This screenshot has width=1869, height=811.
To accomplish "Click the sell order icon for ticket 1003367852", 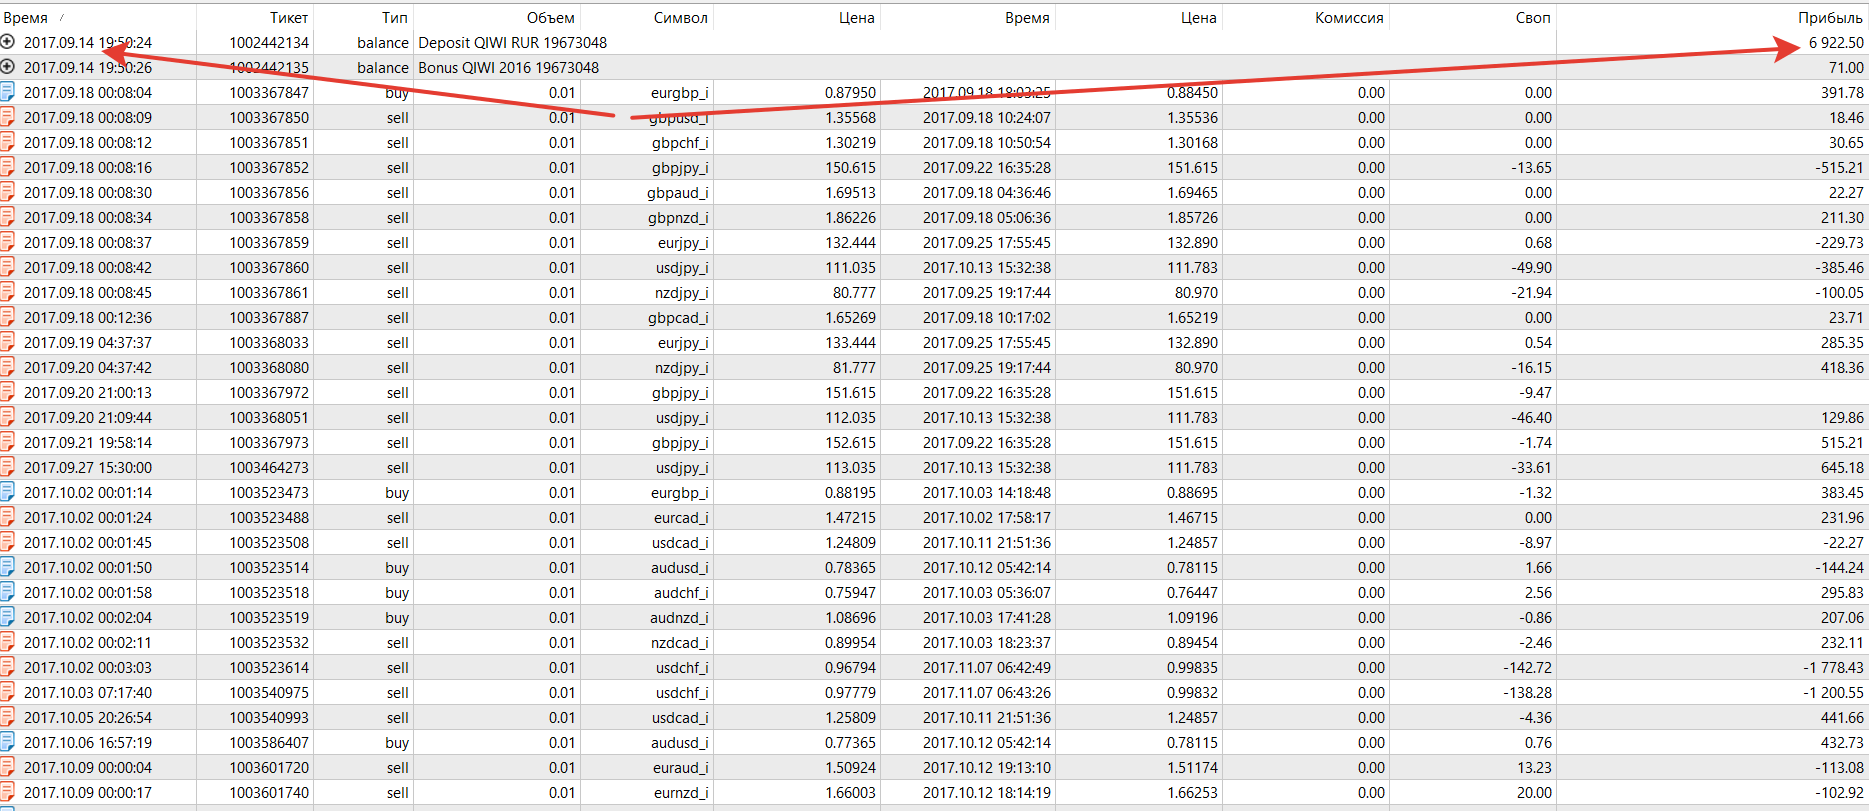I will pos(7,167).
